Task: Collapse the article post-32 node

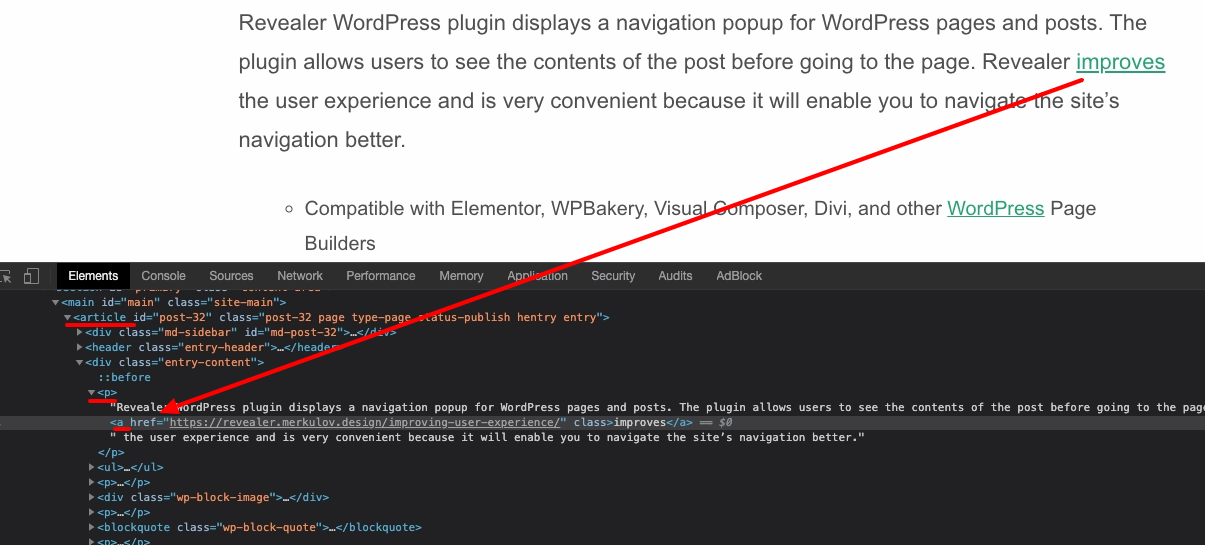Action: [68, 317]
